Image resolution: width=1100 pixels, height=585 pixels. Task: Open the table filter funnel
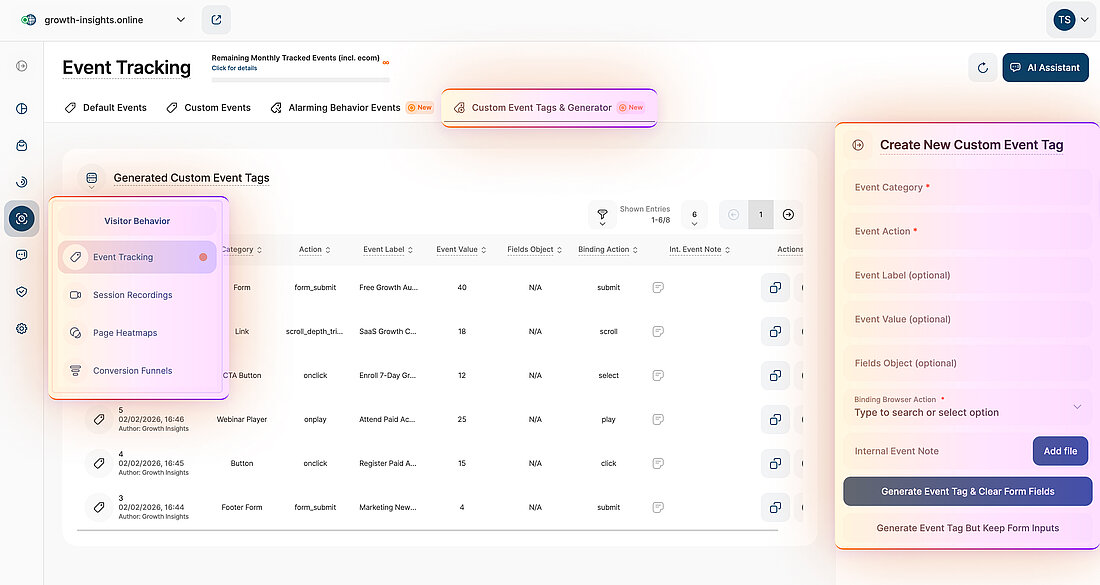[601, 214]
